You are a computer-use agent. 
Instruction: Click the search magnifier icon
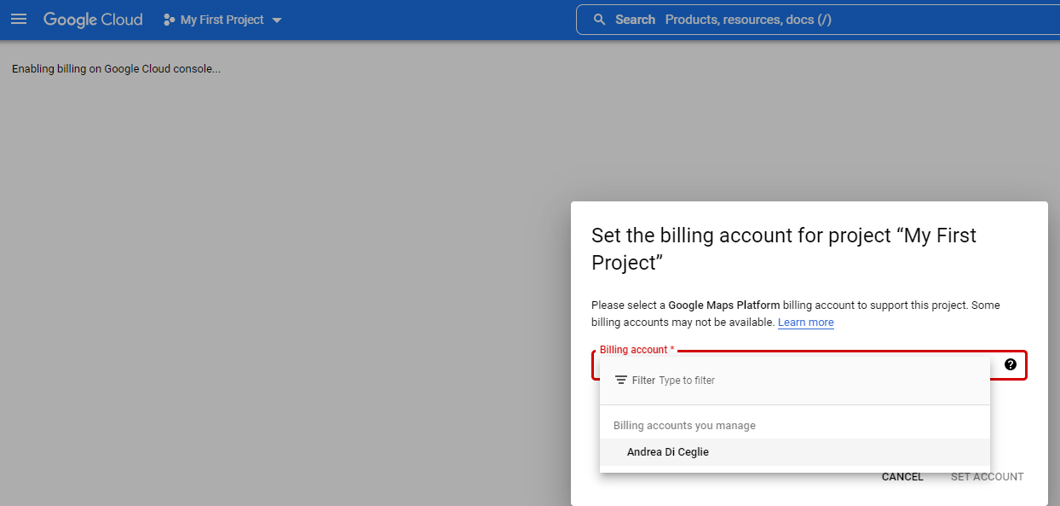pyautogui.click(x=599, y=20)
